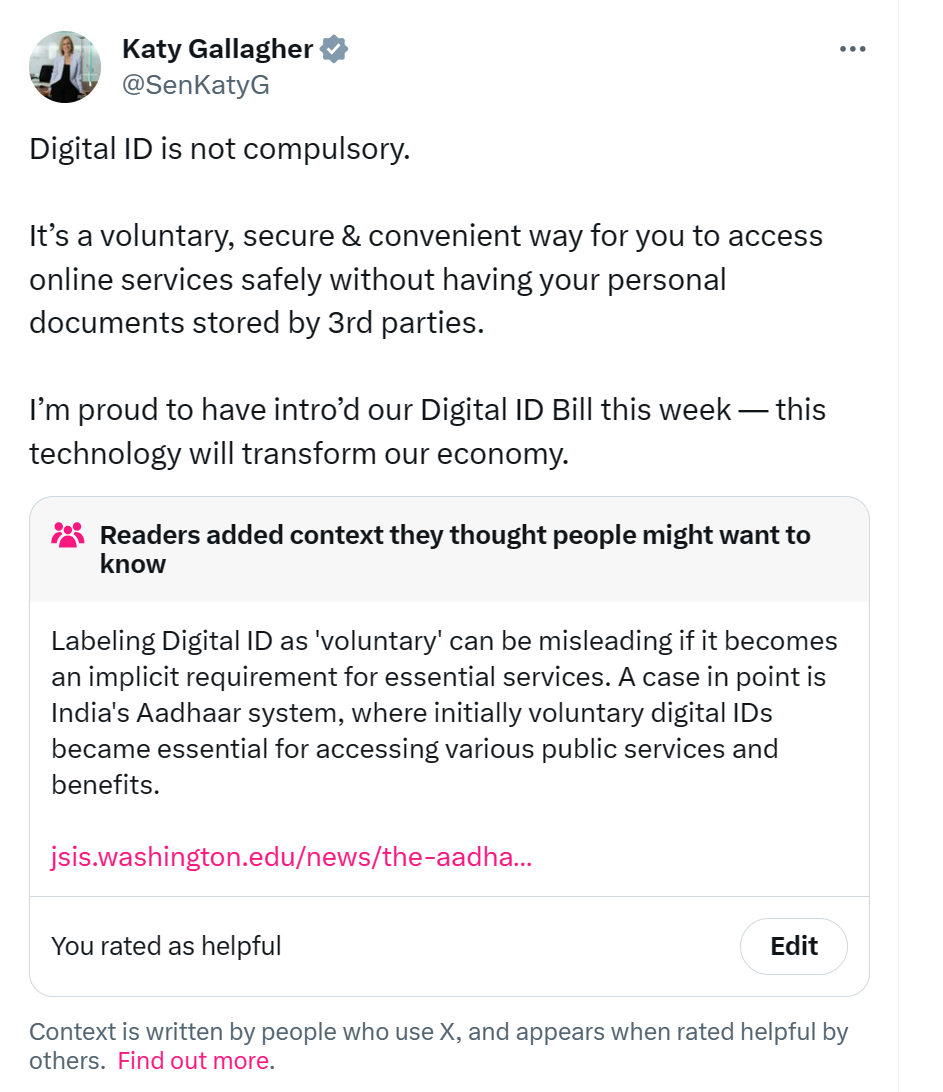The image size is (943, 1092).
Task: Open the Katy Gallagher display name link
Action: pyautogui.click(x=217, y=48)
